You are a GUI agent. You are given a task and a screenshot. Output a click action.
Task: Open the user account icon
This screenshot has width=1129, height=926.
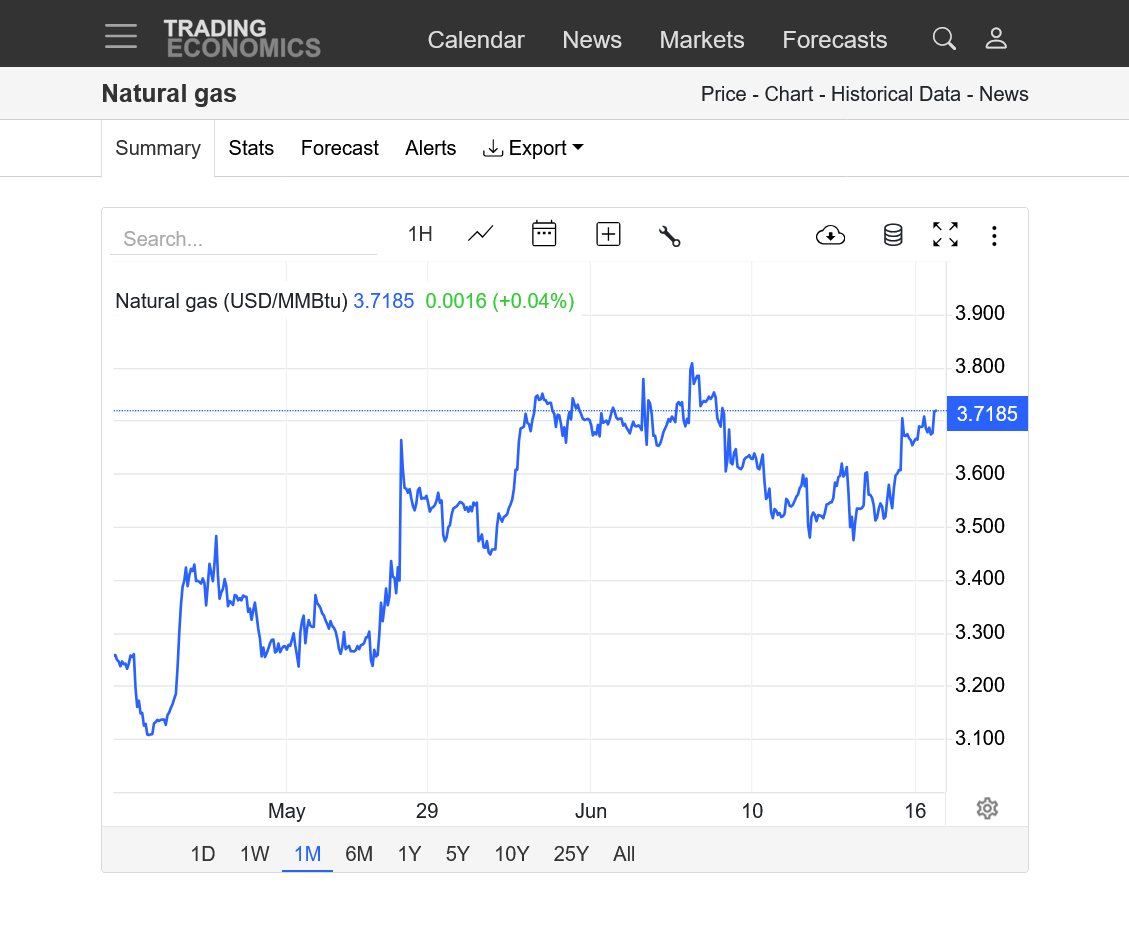pyautogui.click(x=996, y=39)
